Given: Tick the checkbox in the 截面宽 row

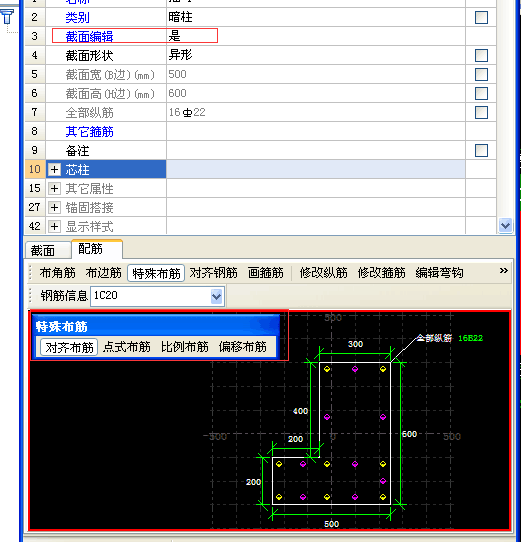Looking at the screenshot, I should tap(481, 75).
